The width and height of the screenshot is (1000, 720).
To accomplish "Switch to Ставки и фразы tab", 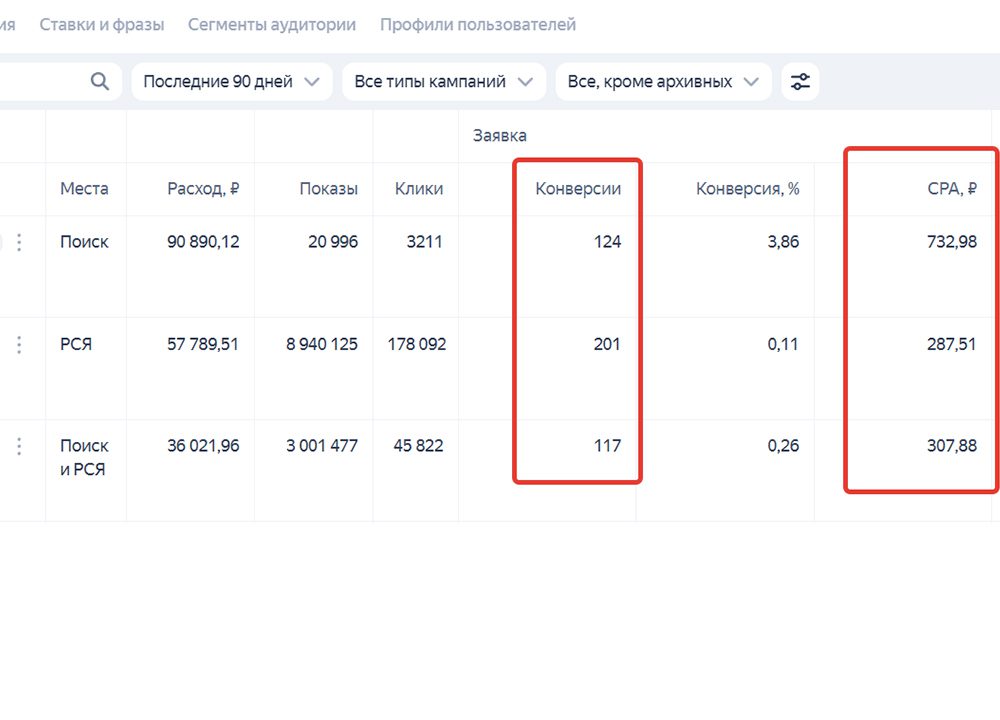I will pyautogui.click(x=102, y=24).
